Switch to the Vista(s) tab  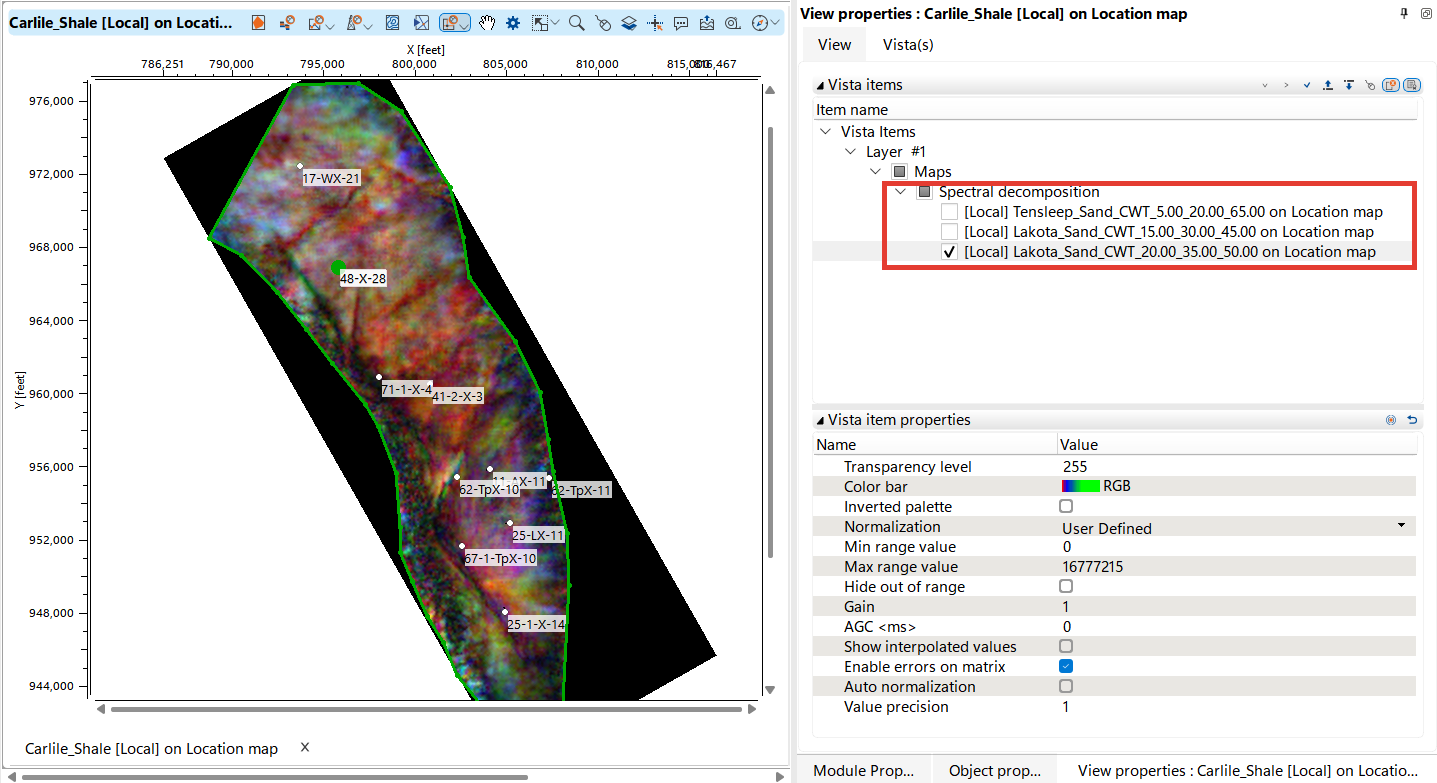tap(907, 44)
